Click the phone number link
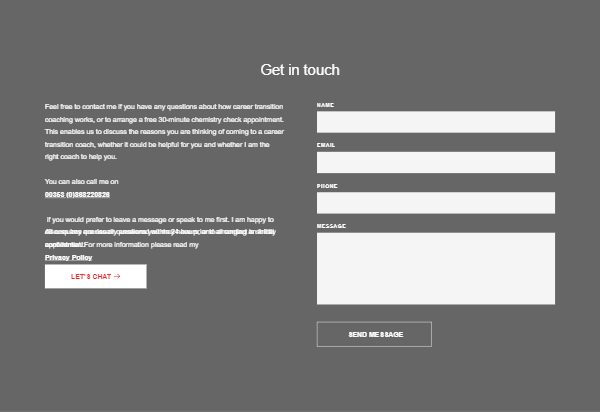 pos(77,194)
